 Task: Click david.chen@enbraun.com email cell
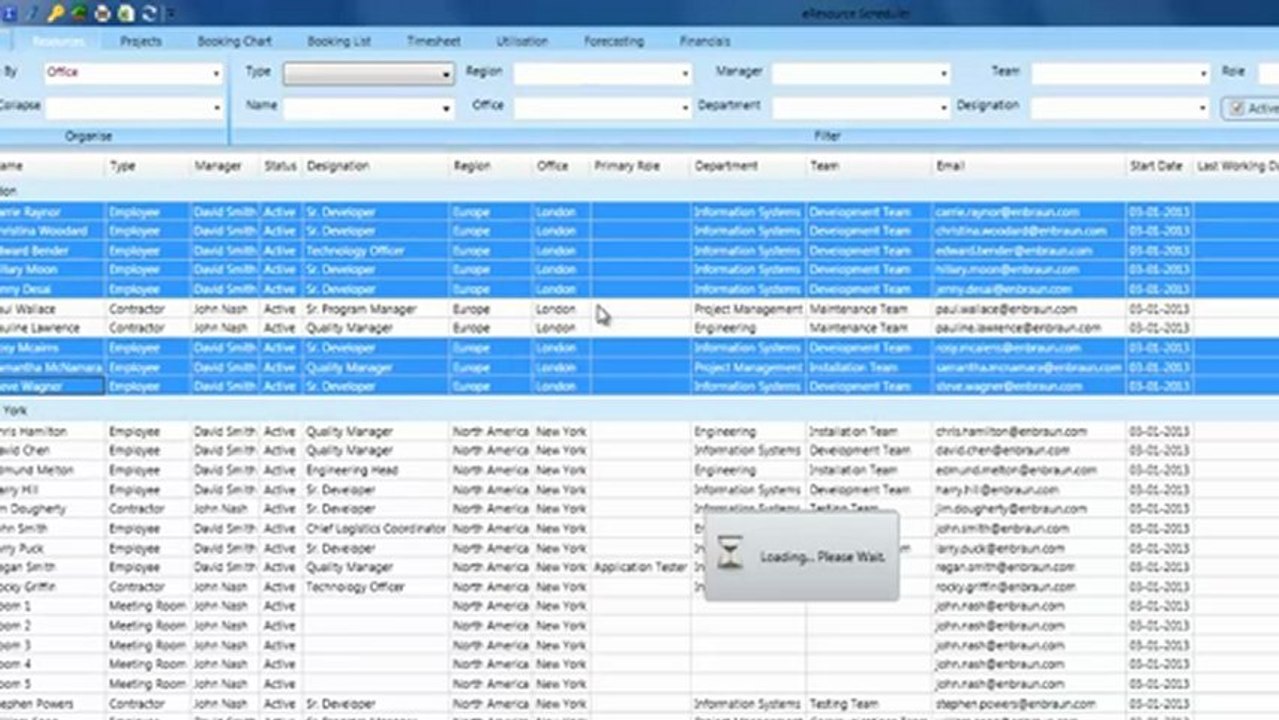[x=1029, y=451]
